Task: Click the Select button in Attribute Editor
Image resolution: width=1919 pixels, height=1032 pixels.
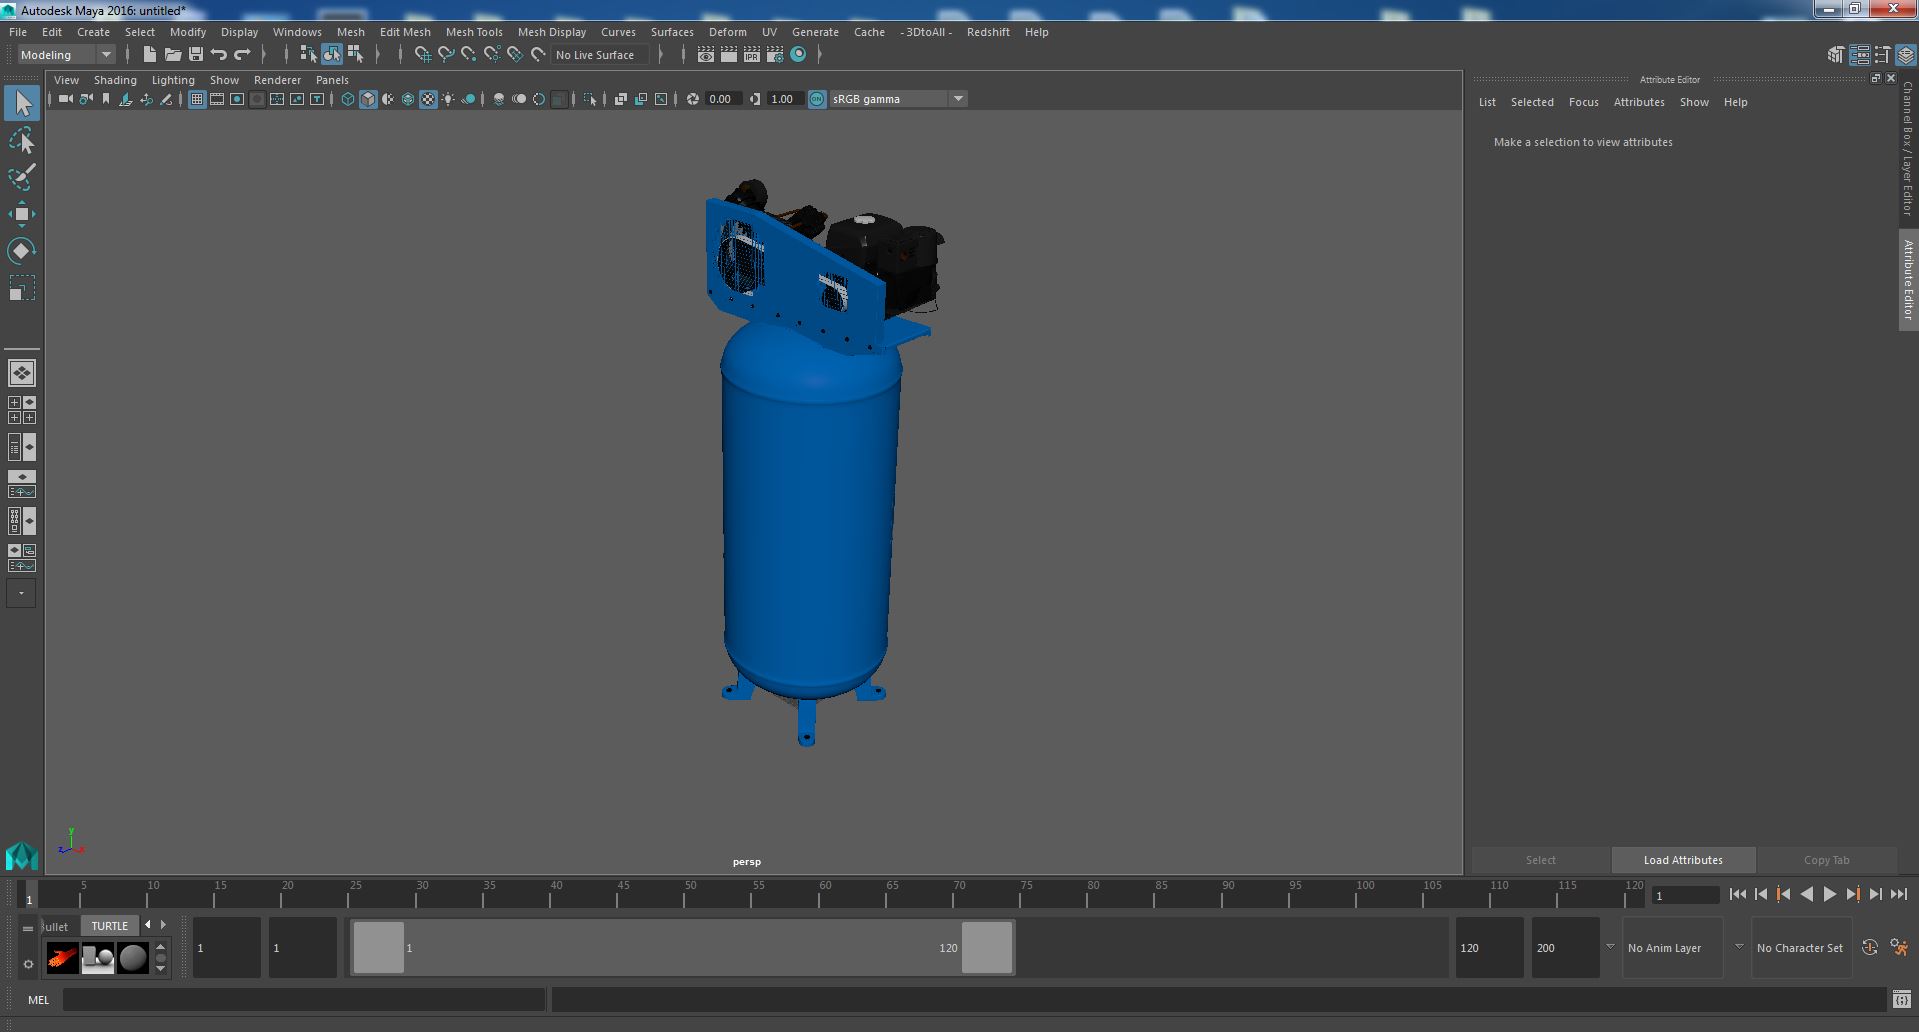Action: (1540, 860)
